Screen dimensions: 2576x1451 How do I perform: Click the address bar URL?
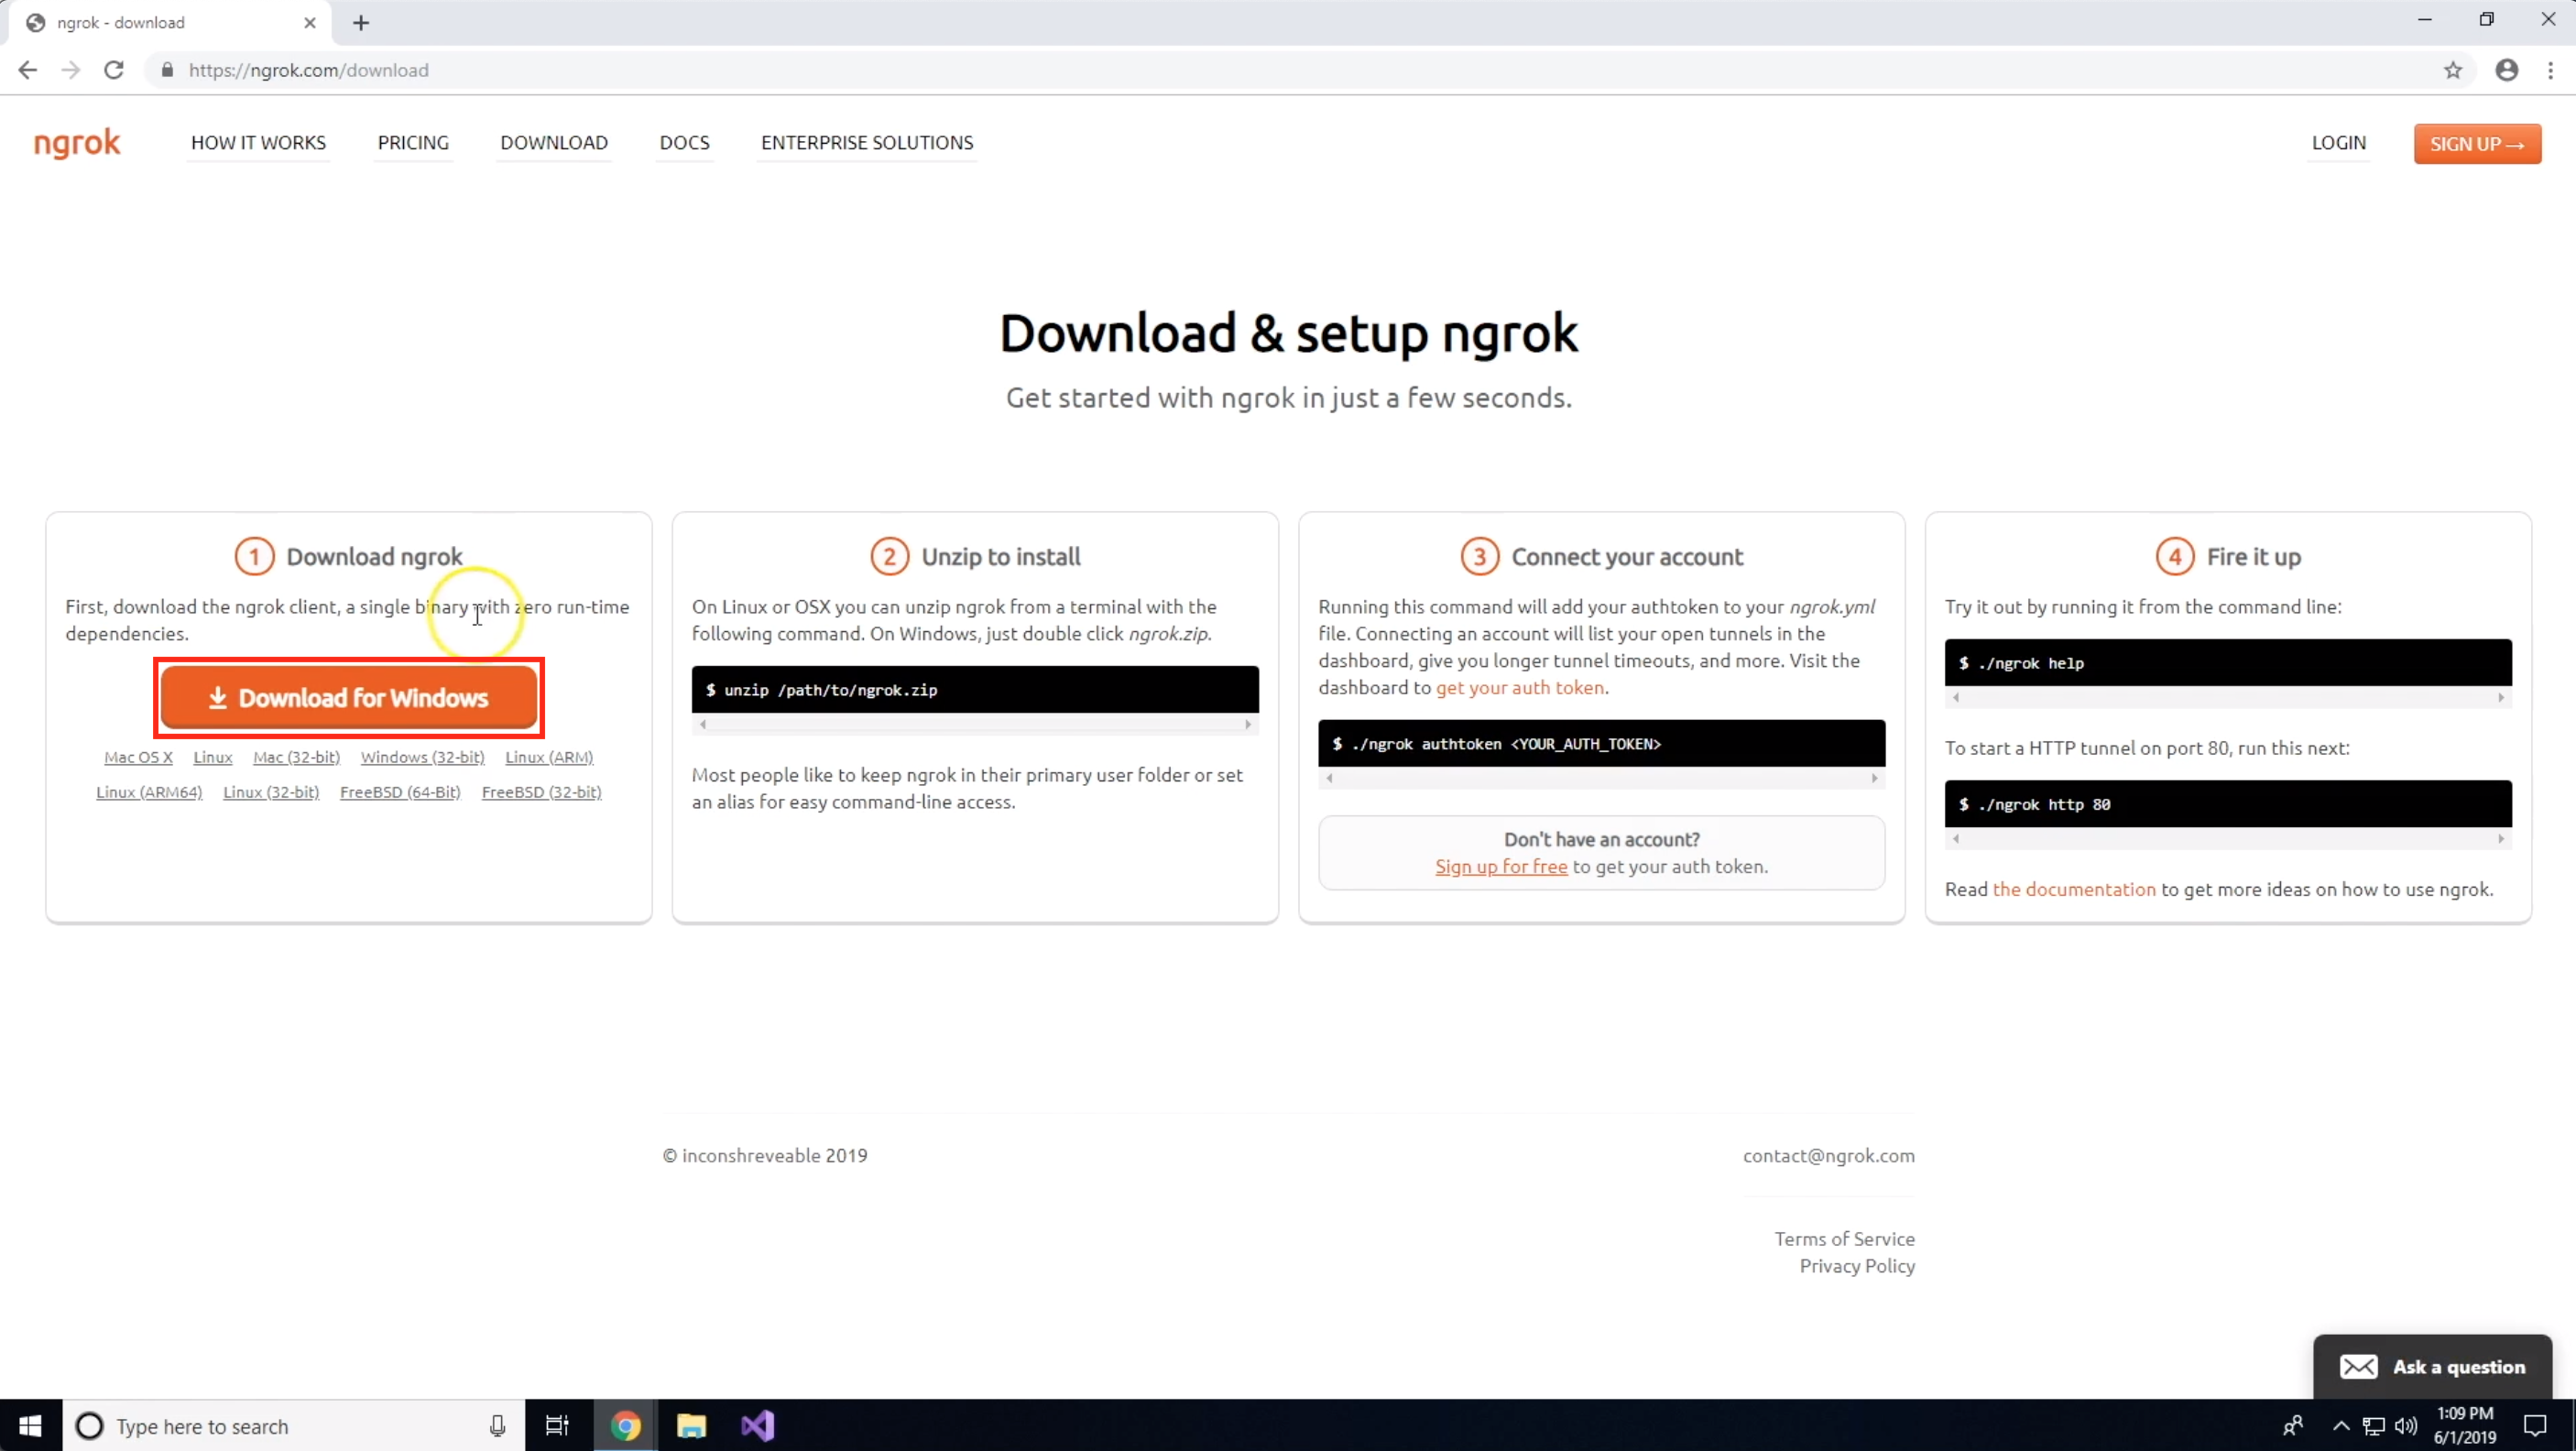(309, 70)
